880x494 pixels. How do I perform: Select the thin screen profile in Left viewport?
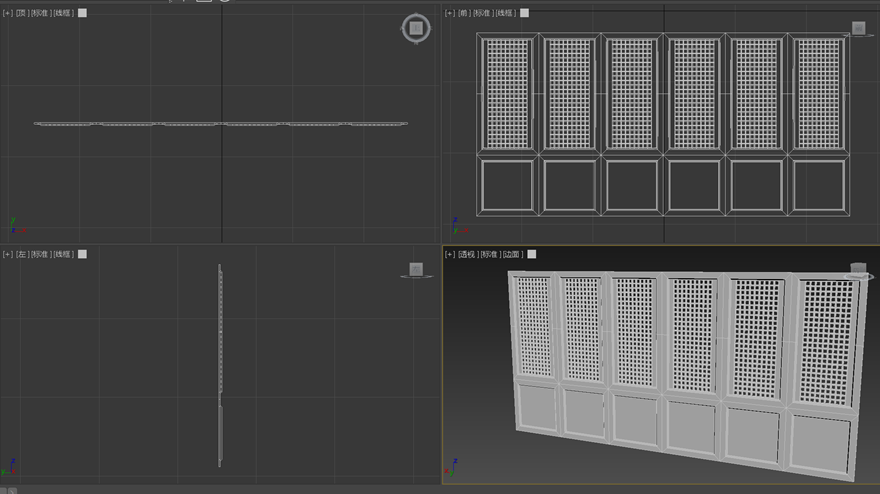pyautogui.click(x=220, y=360)
